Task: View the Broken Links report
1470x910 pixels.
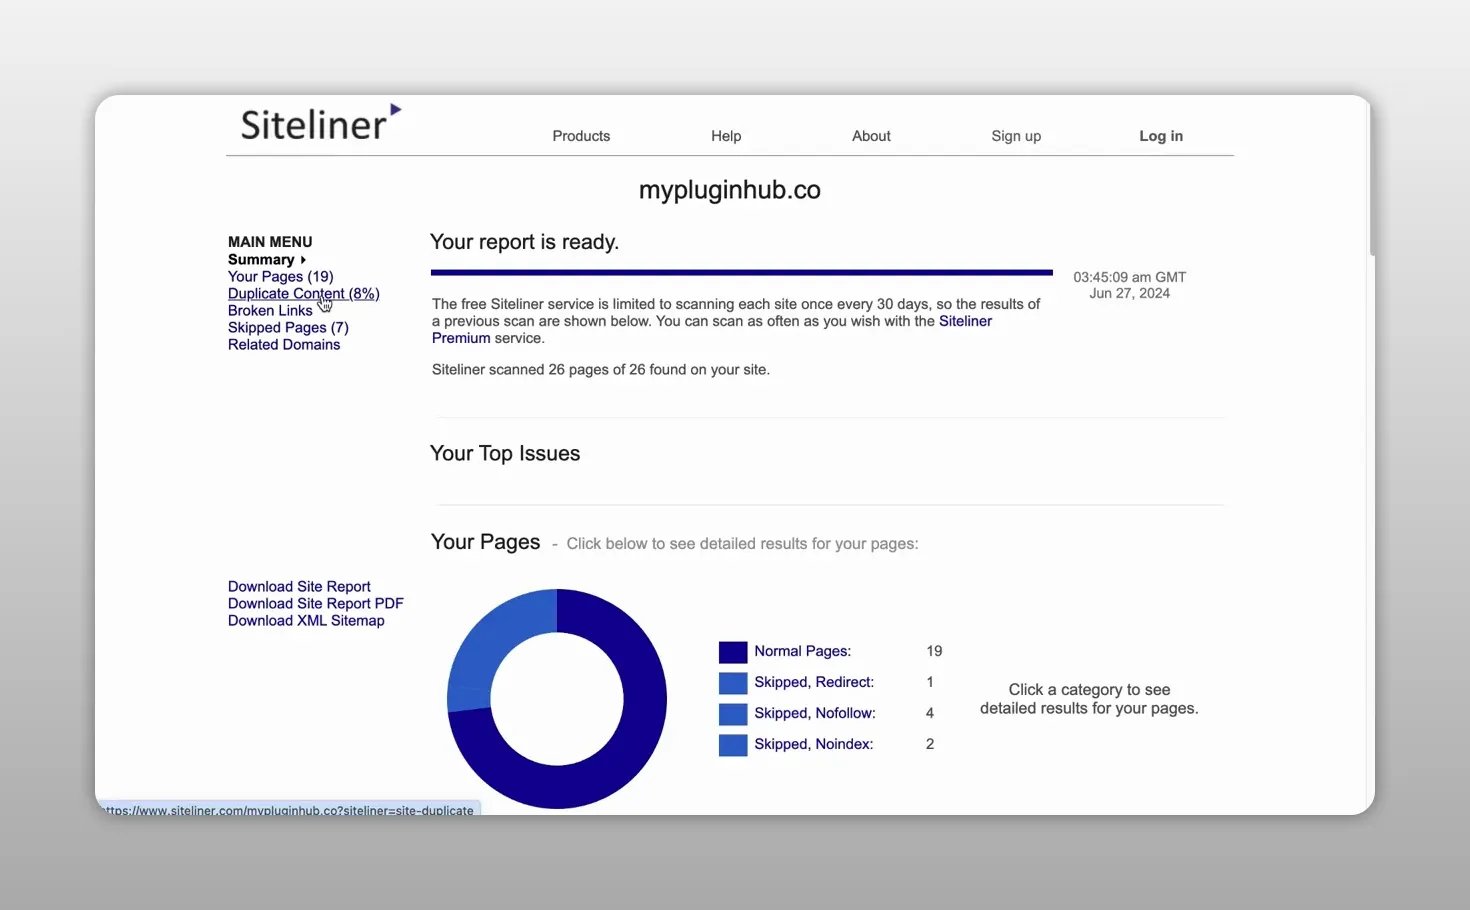Action: (x=270, y=311)
